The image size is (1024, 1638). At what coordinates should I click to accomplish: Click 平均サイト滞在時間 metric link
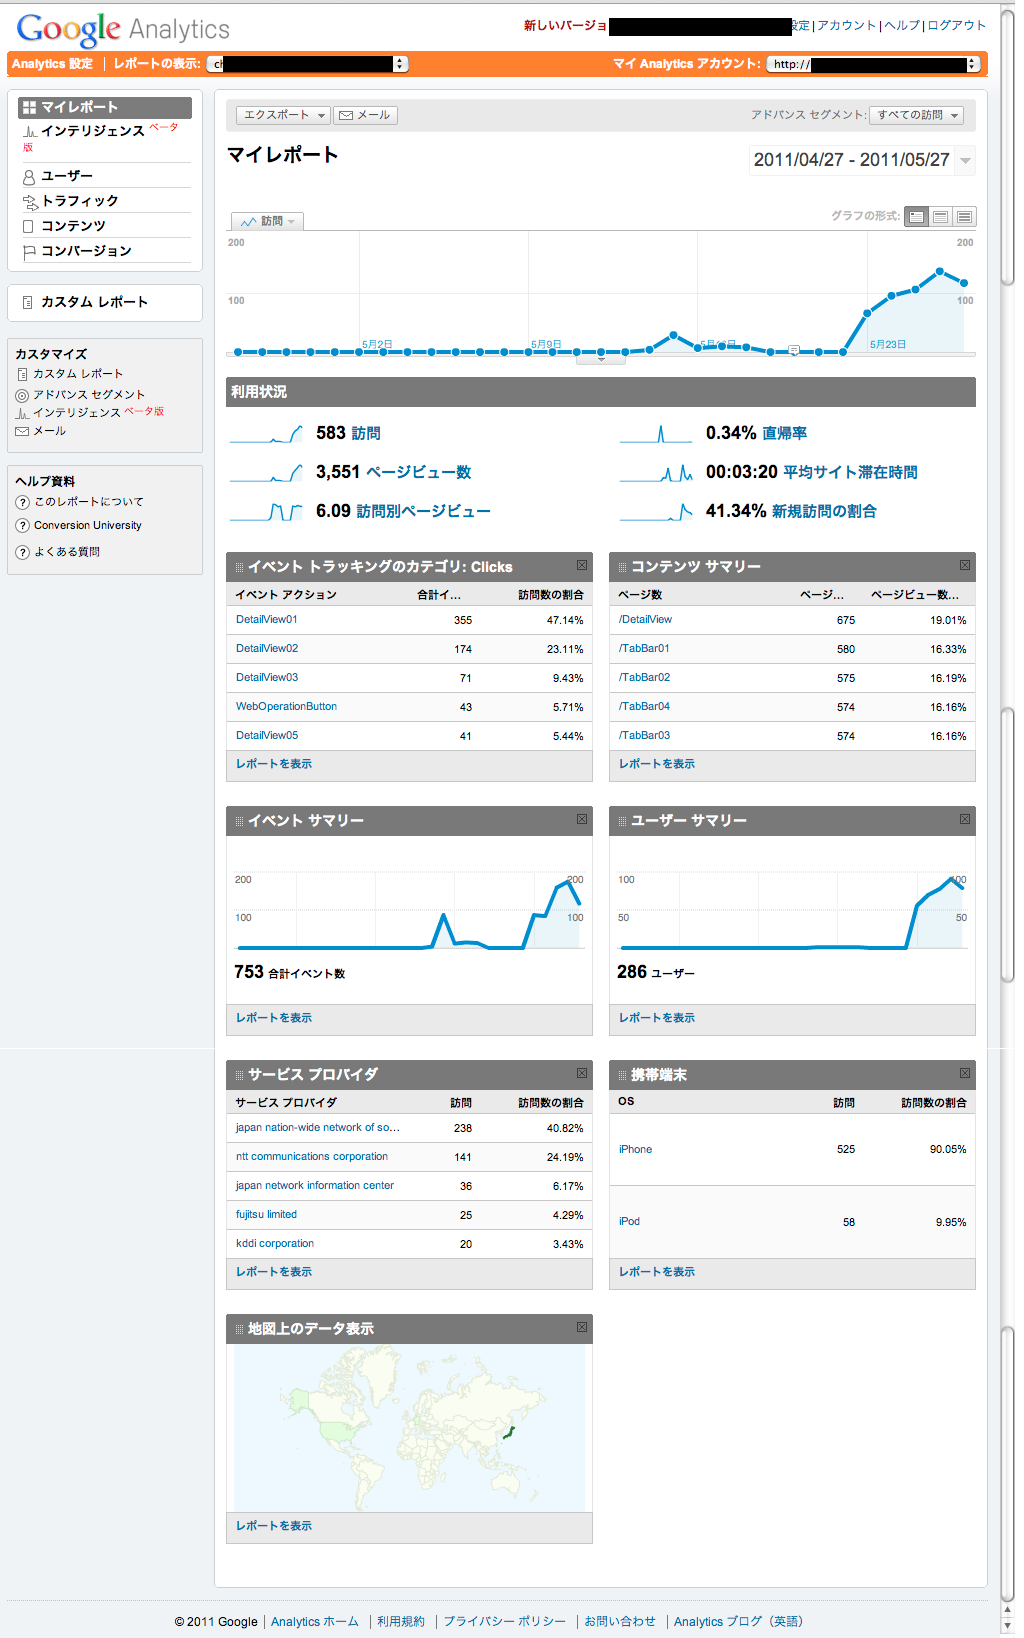(850, 472)
